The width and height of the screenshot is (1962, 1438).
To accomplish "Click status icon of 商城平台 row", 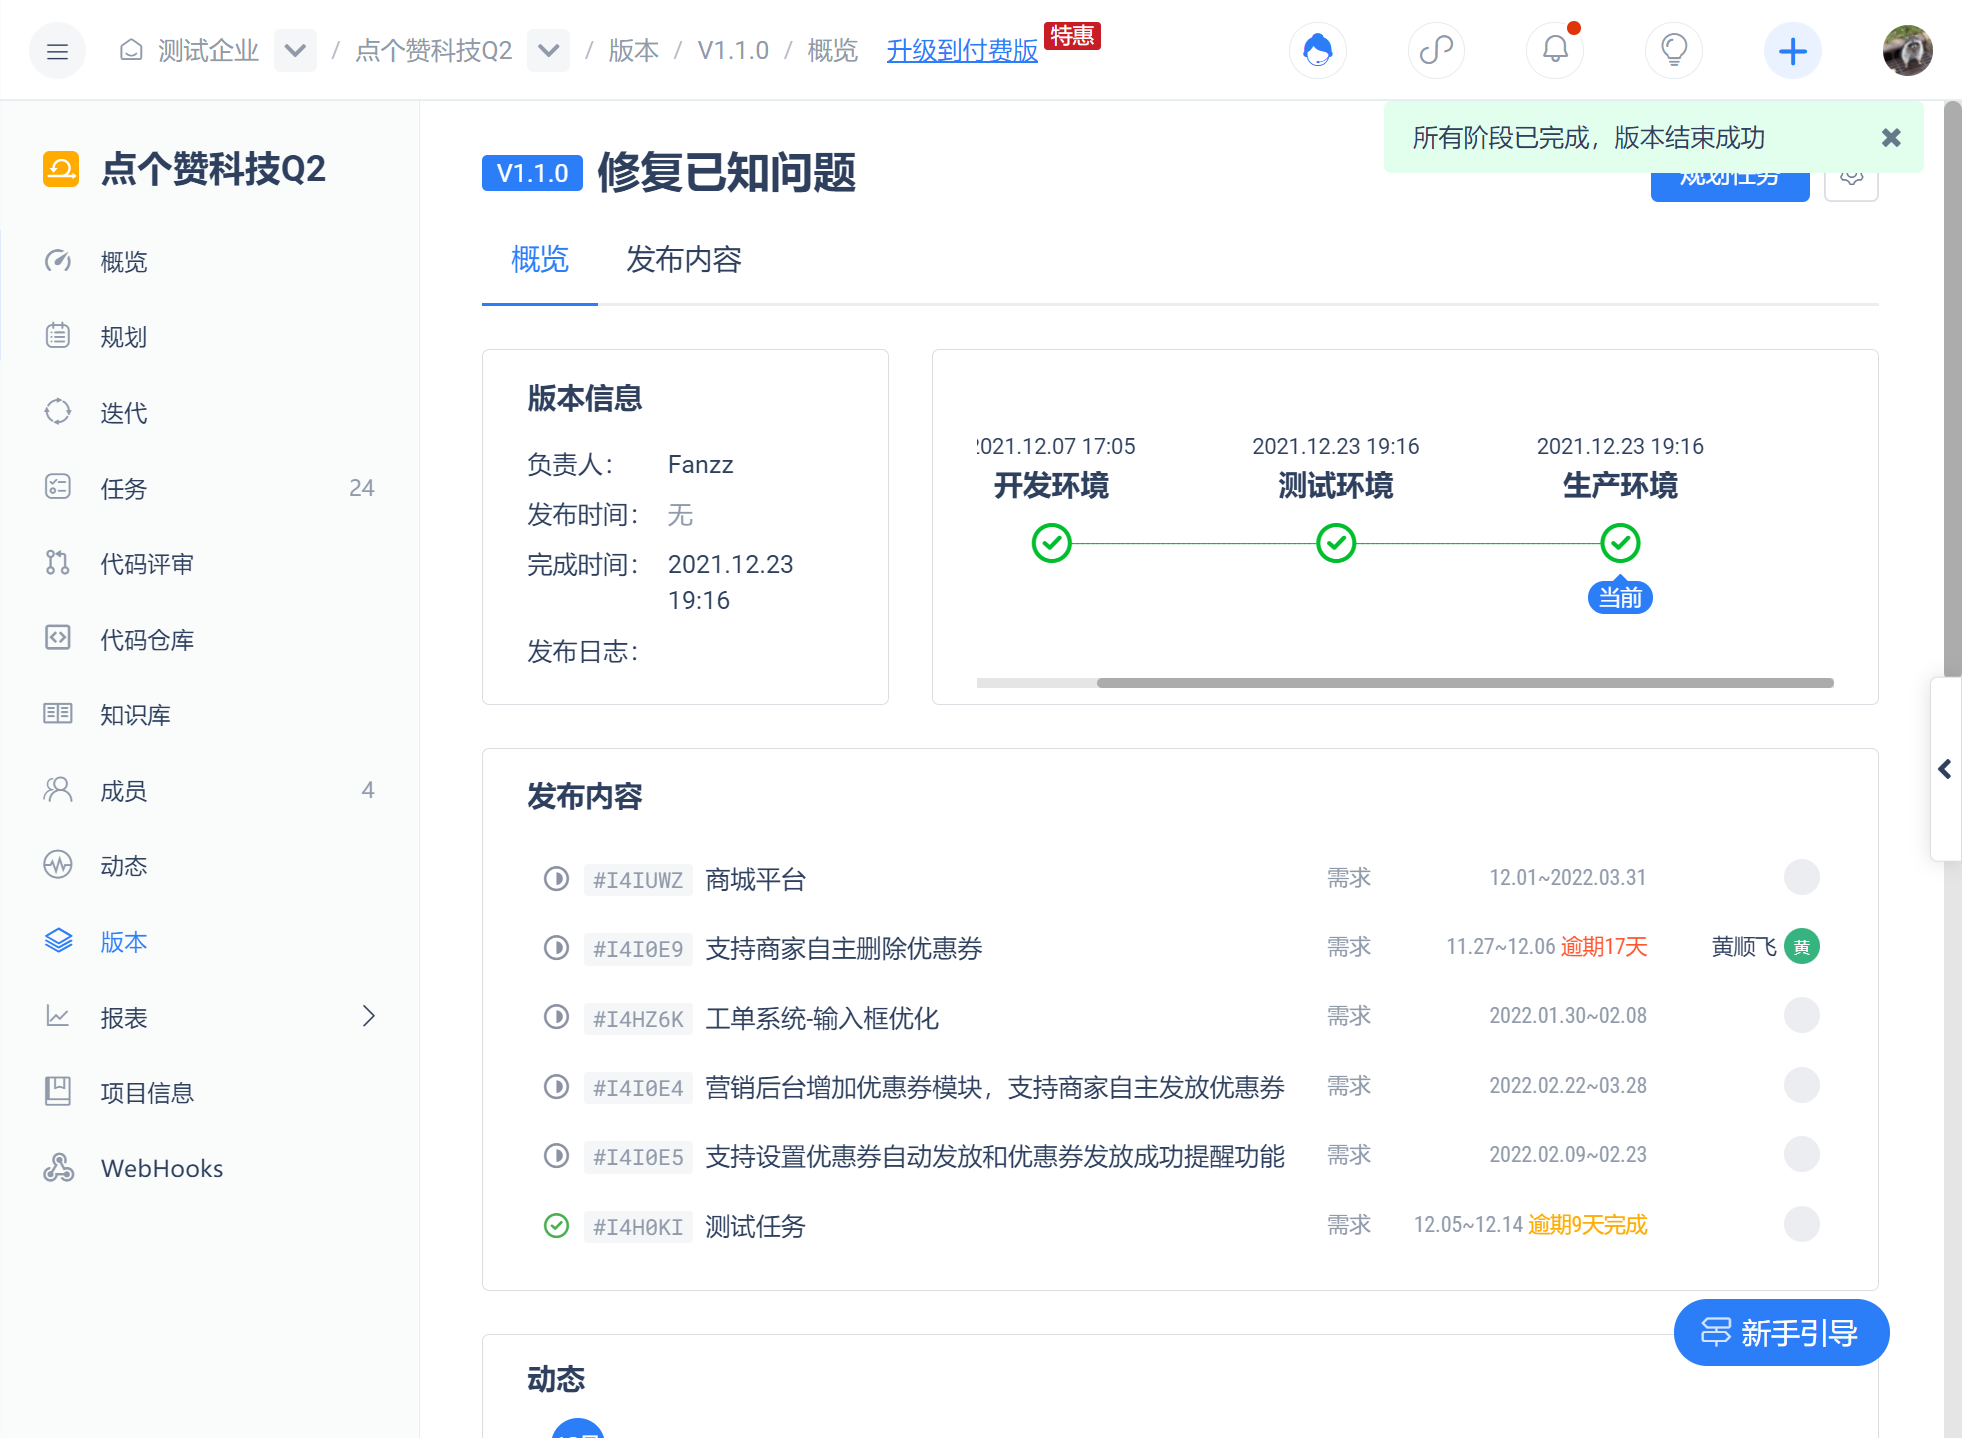I will point(556,879).
